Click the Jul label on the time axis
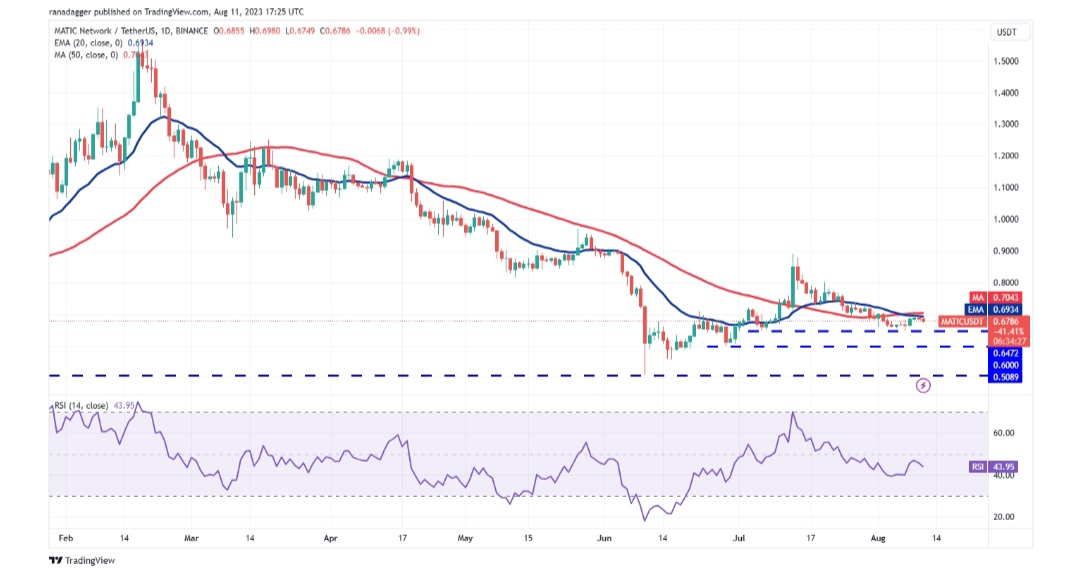Image resolution: width=1080 pixels, height=580 pixels. (738, 537)
